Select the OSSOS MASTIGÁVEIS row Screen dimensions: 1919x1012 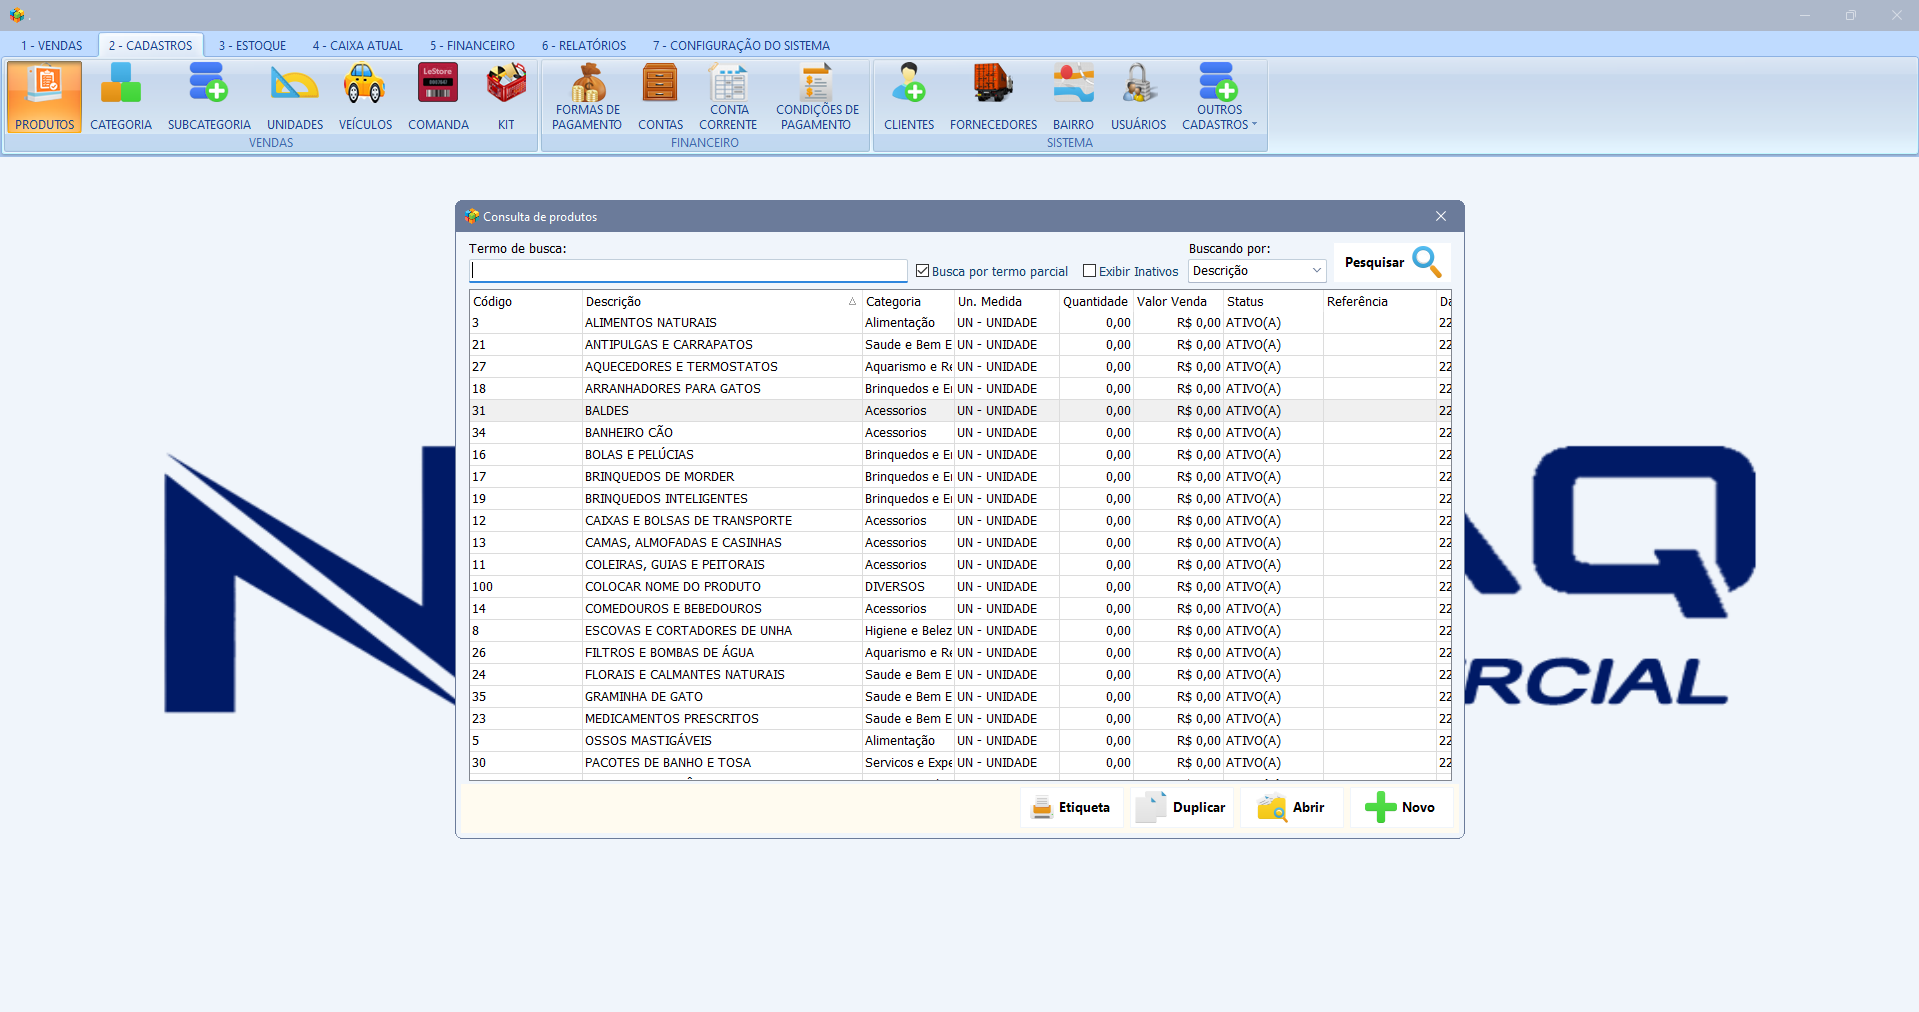(960, 741)
